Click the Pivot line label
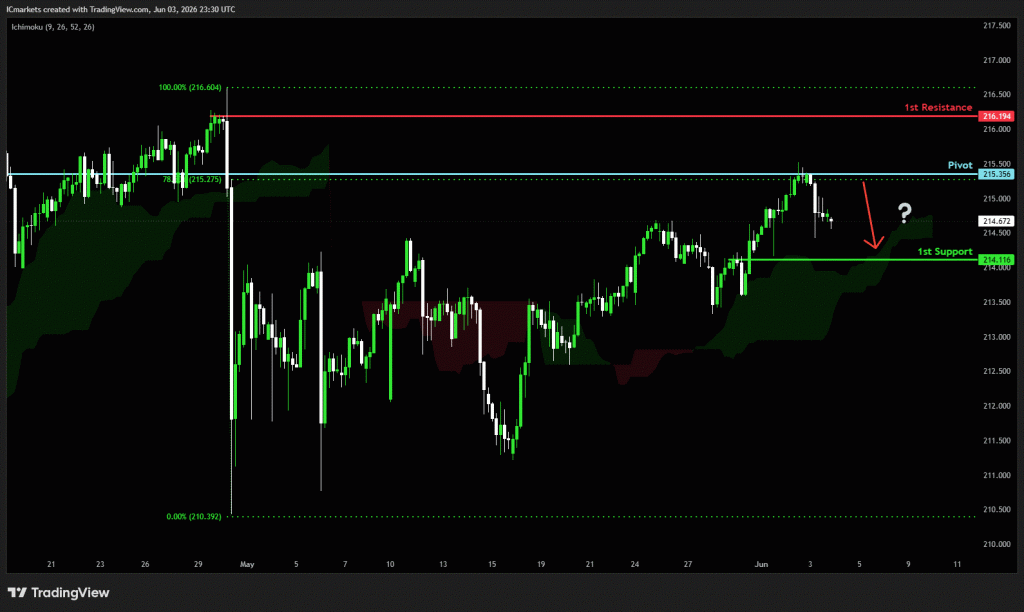This screenshot has width=1024, height=612. point(960,165)
